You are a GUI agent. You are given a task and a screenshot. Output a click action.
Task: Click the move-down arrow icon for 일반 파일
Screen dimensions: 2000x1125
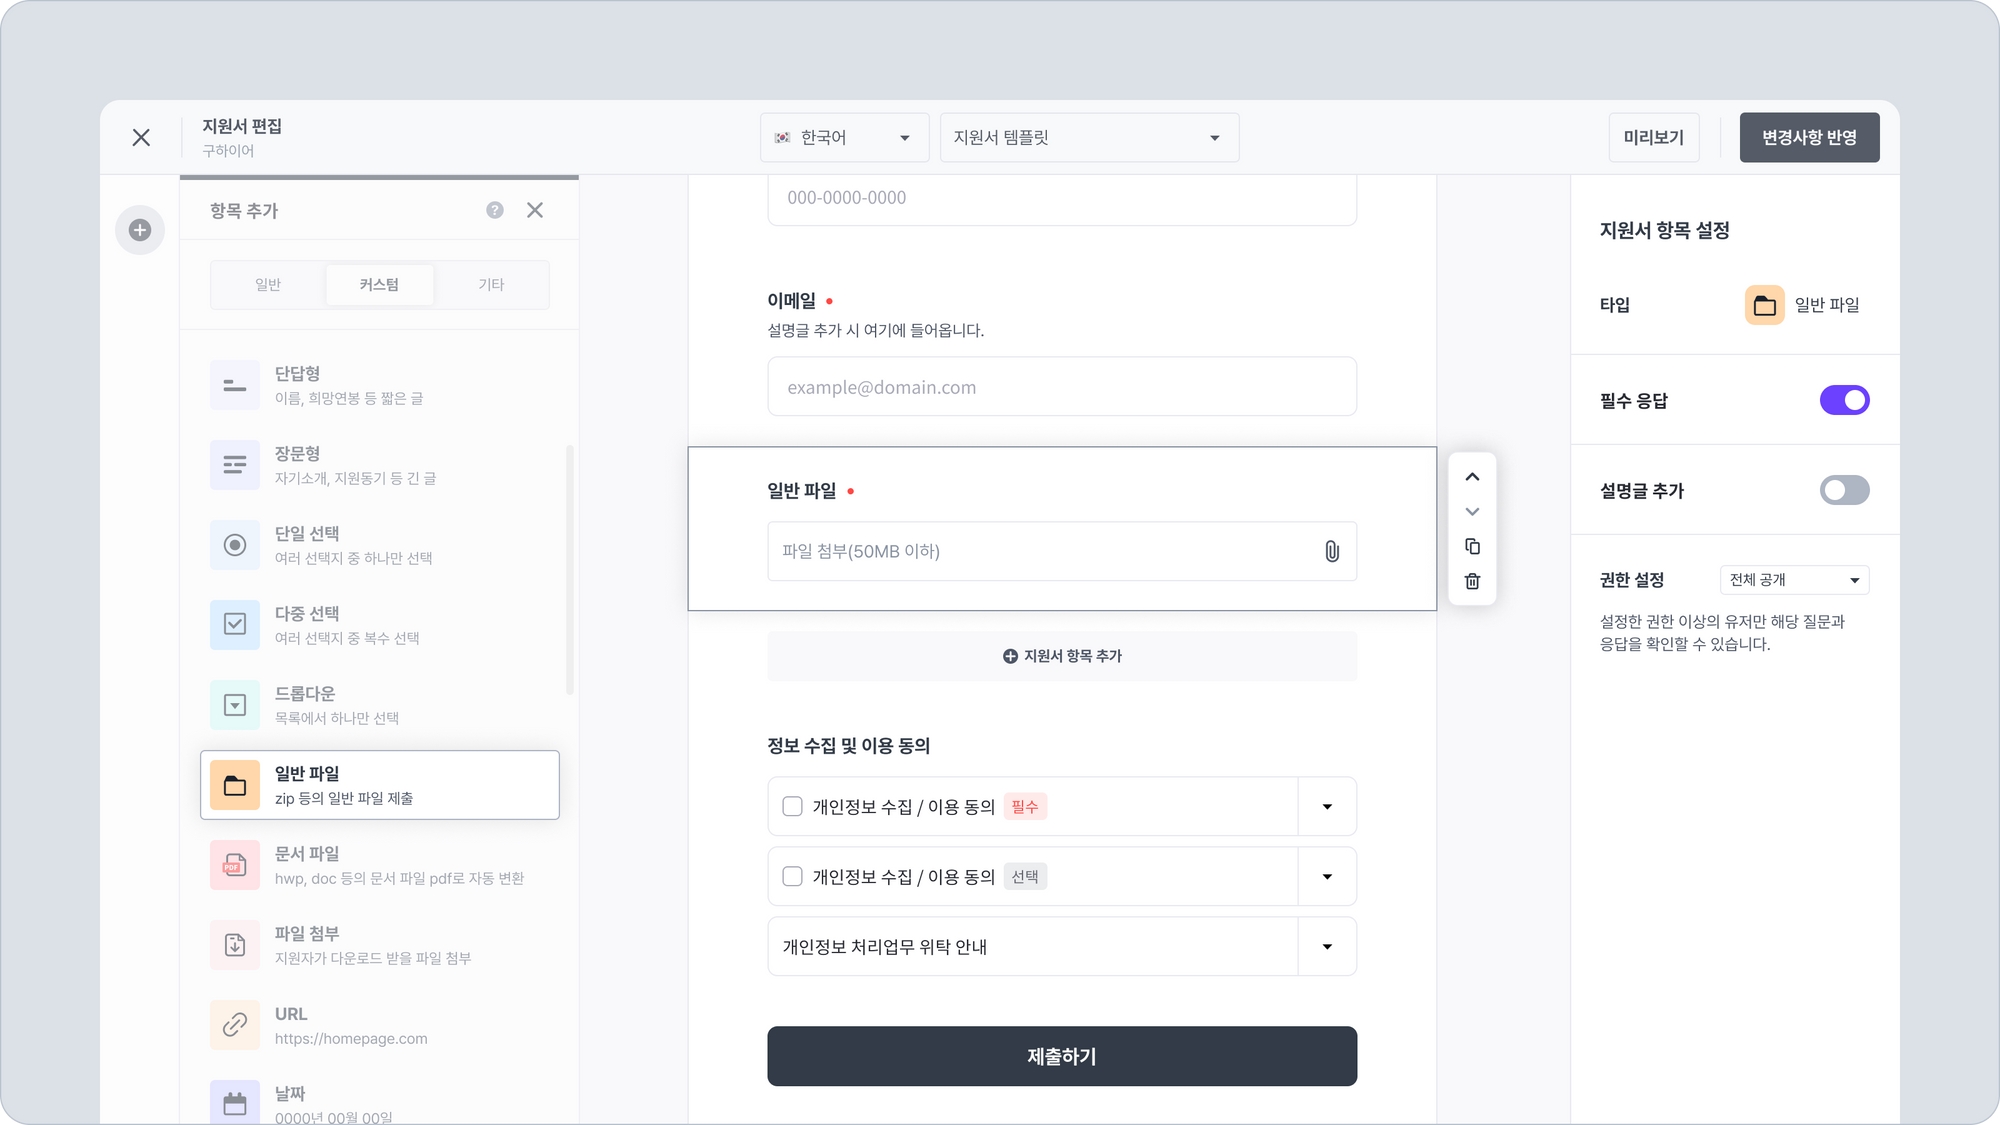click(x=1472, y=512)
